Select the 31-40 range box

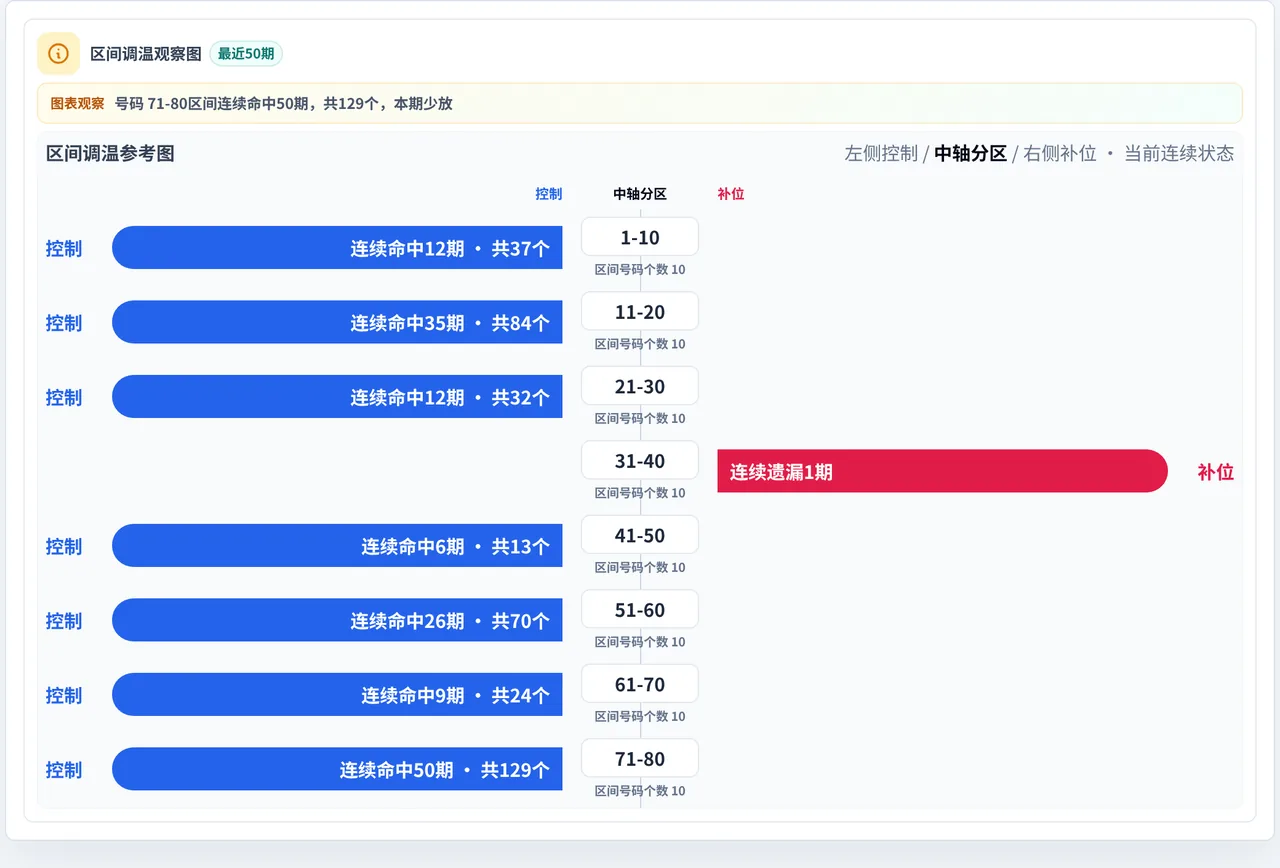click(640, 461)
